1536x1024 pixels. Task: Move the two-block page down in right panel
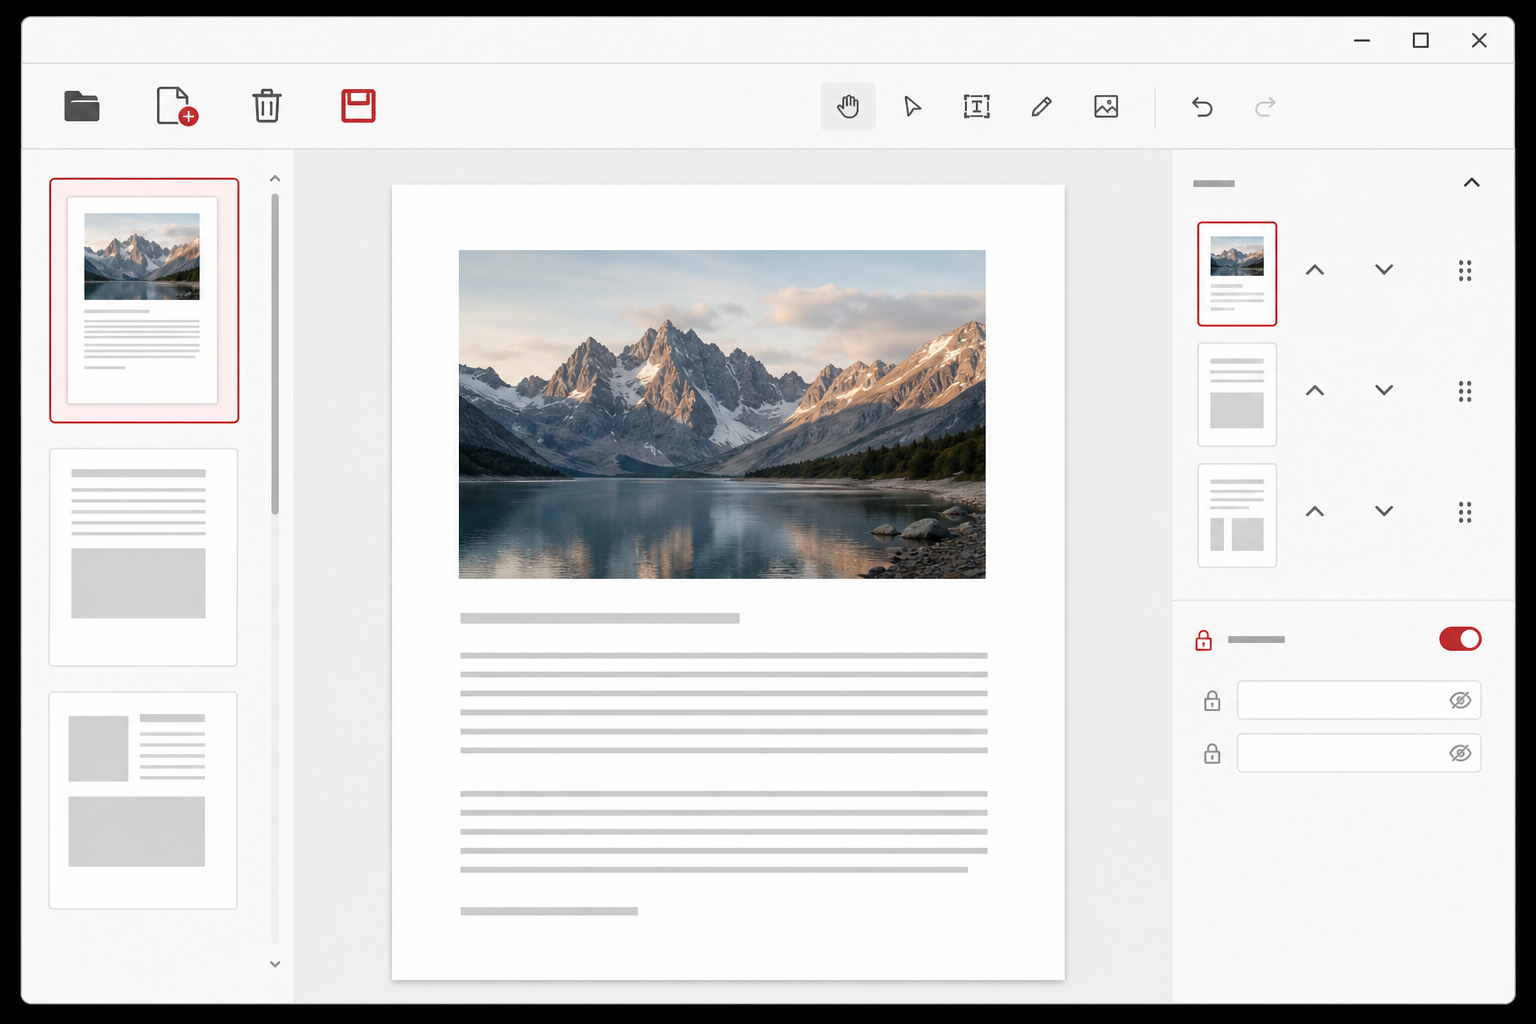point(1384,512)
